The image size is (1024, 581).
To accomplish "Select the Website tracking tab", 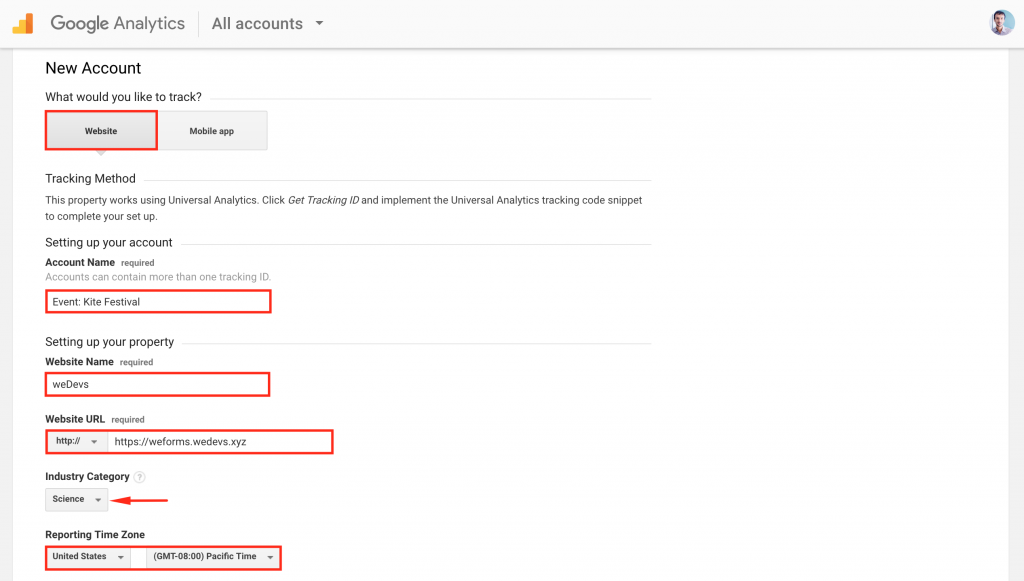I will tap(100, 130).
